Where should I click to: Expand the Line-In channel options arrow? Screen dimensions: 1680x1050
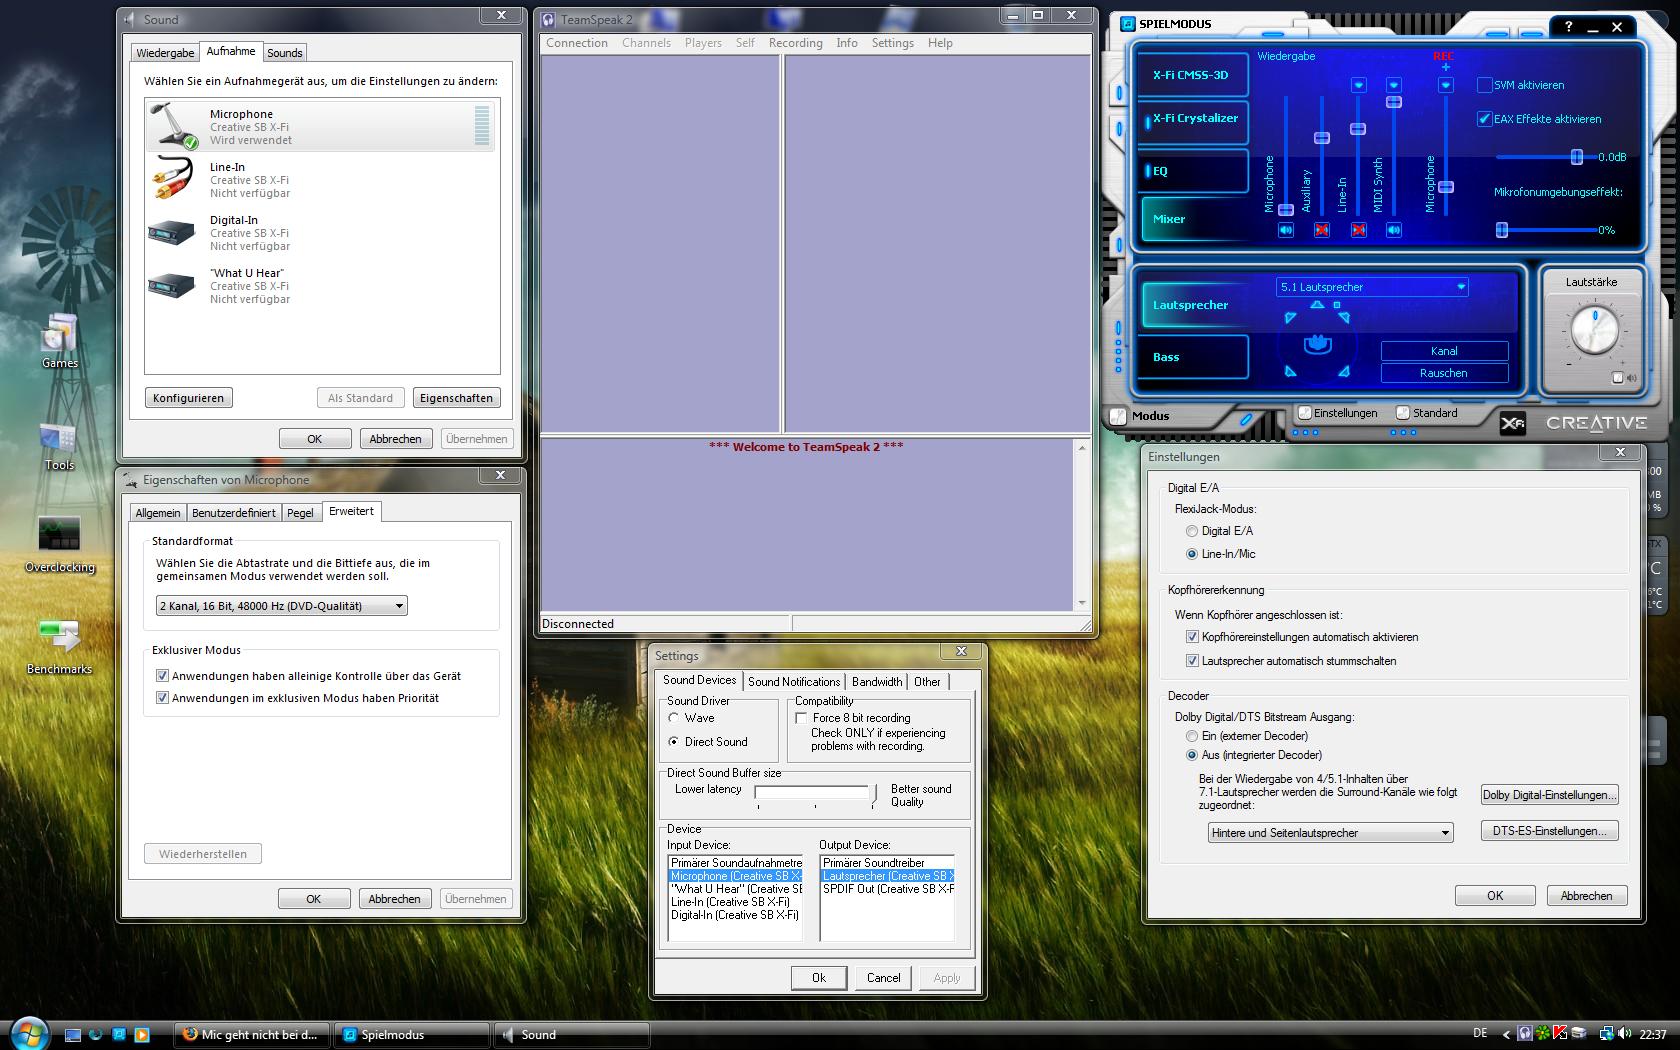coord(1358,85)
